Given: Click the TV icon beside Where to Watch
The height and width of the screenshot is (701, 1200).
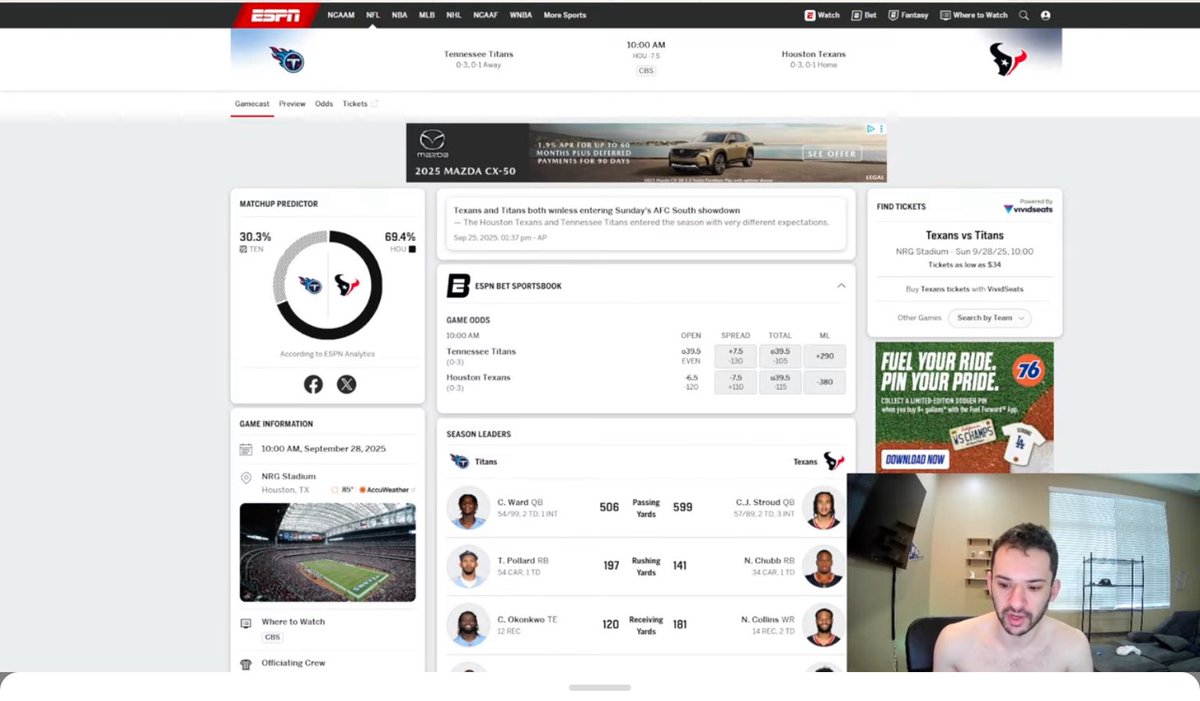Looking at the screenshot, I should [246, 623].
